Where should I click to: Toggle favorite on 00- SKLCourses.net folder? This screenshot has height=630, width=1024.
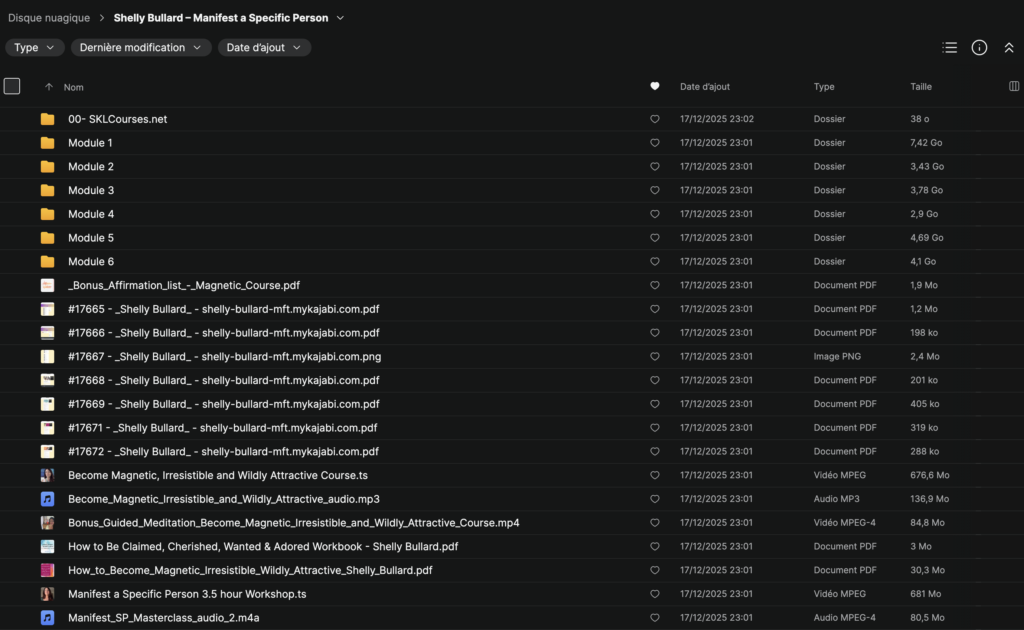tap(655, 119)
